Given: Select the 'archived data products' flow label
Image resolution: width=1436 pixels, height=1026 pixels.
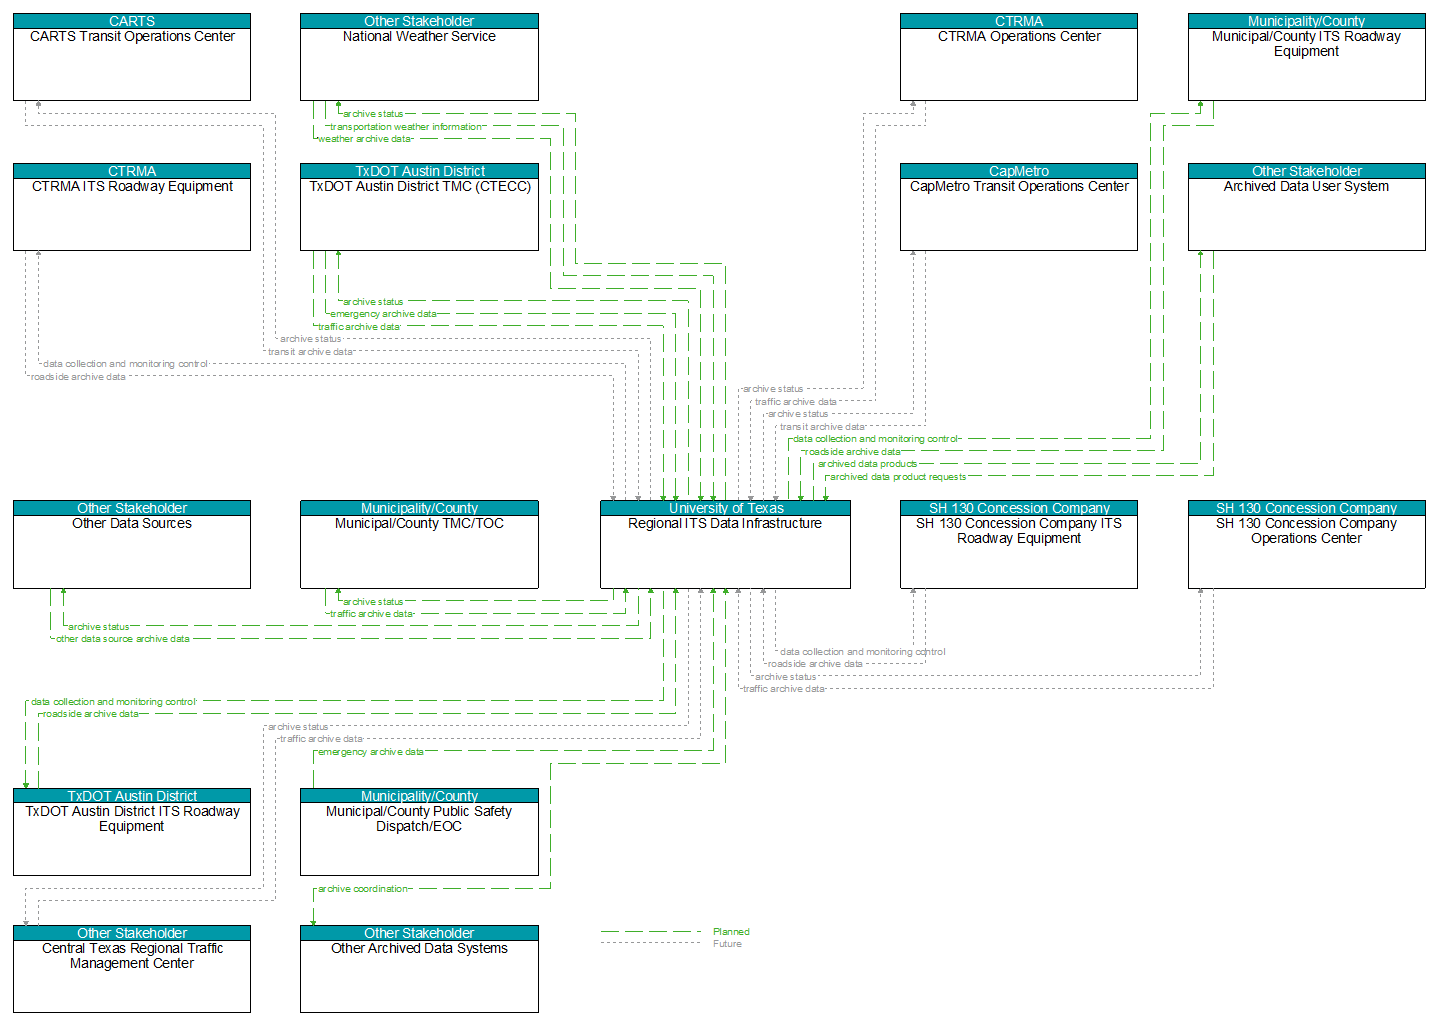Looking at the screenshot, I should [867, 464].
